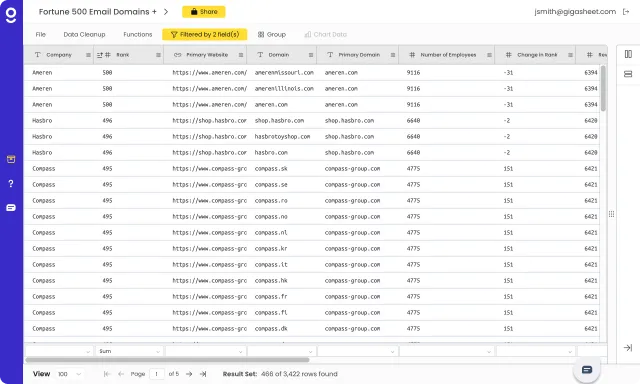640x384 pixels.
Task: Open the Rank column menu icon
Action: tap(158, 55)
